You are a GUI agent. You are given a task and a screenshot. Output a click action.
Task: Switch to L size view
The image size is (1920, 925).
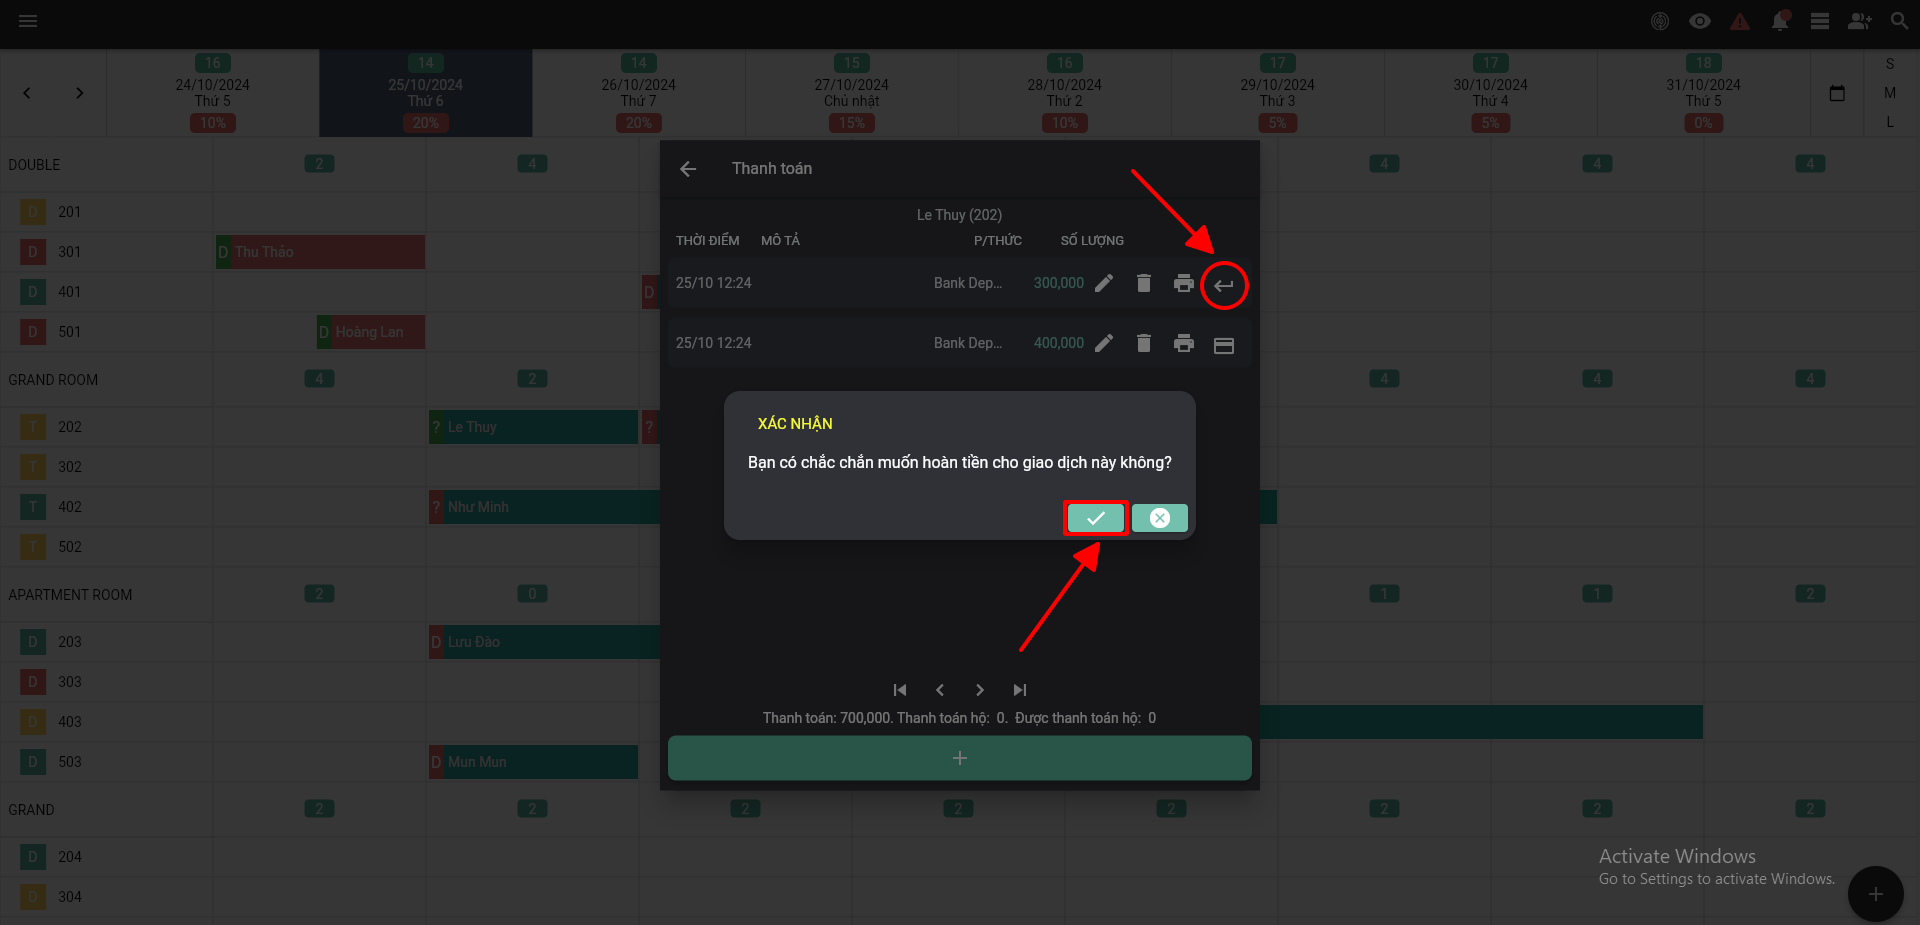click(x=1890, y=122)
